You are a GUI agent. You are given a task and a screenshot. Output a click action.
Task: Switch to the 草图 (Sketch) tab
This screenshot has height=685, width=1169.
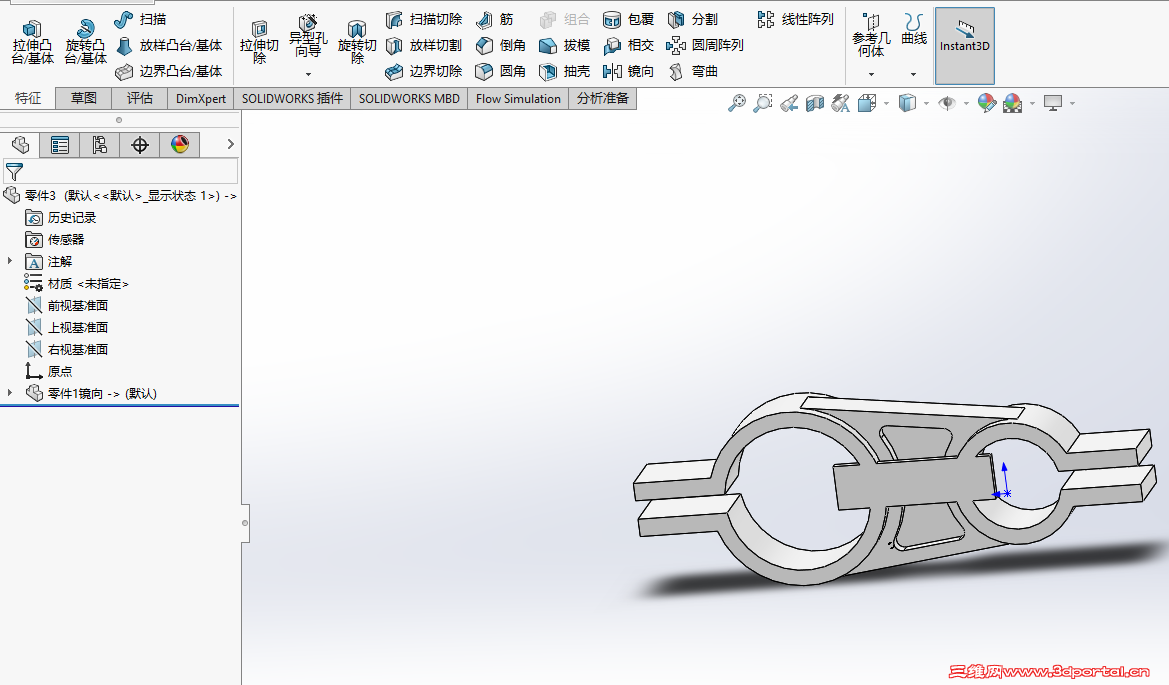point(84,98)
